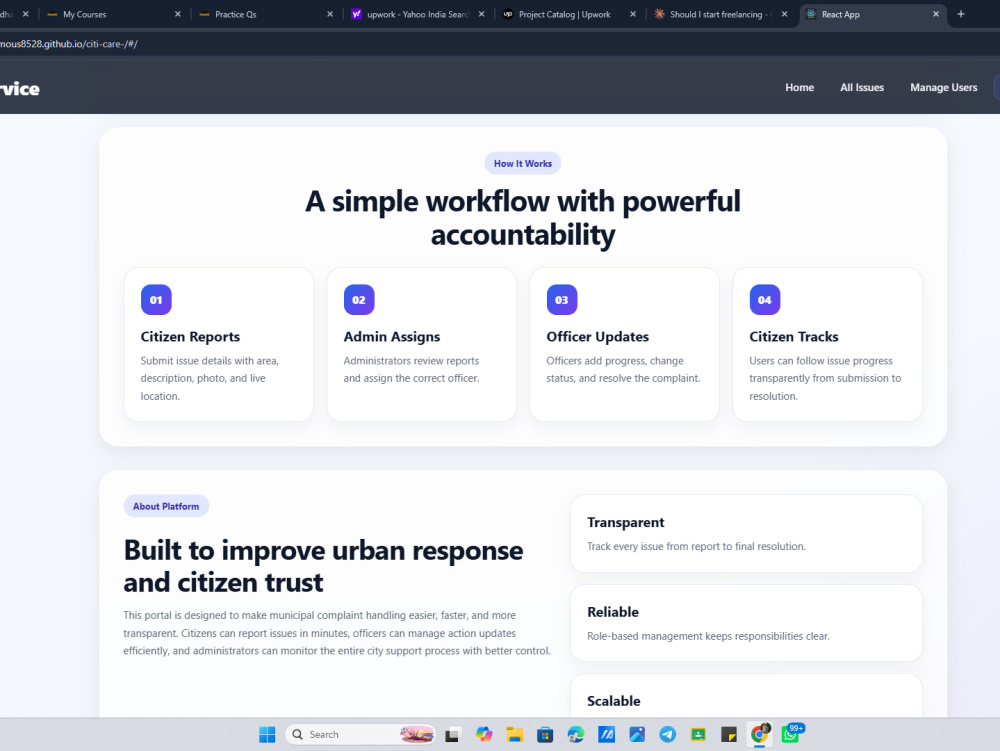This screenshot has width=1000, height=751.
Task: Click the Citizen Reports card title
Action: click(190, 337)
